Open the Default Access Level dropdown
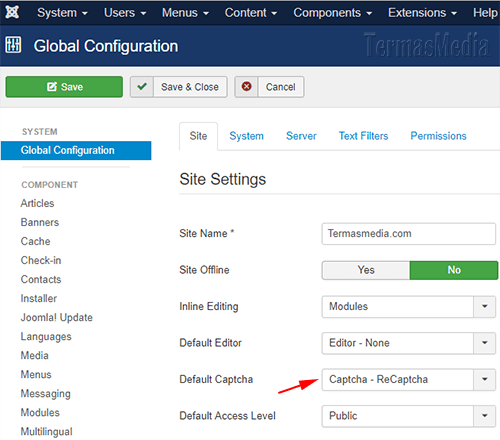This screenshot has height=440, width=500. coord(409,416)
